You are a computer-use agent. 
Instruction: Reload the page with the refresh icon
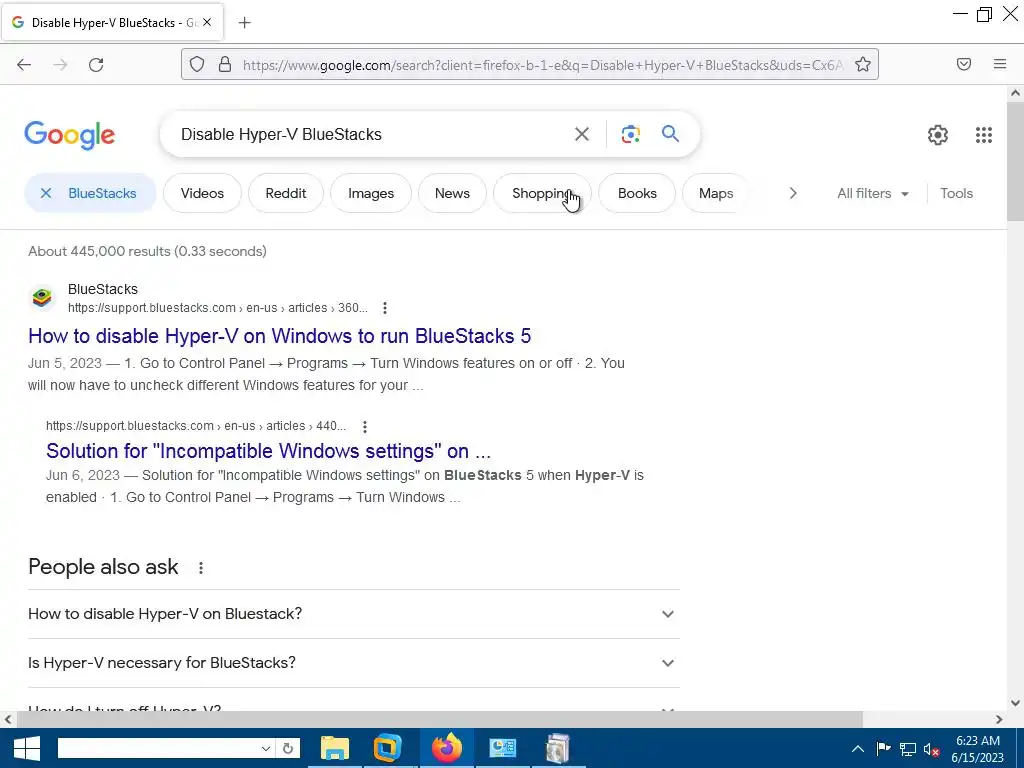click(96, 64)
